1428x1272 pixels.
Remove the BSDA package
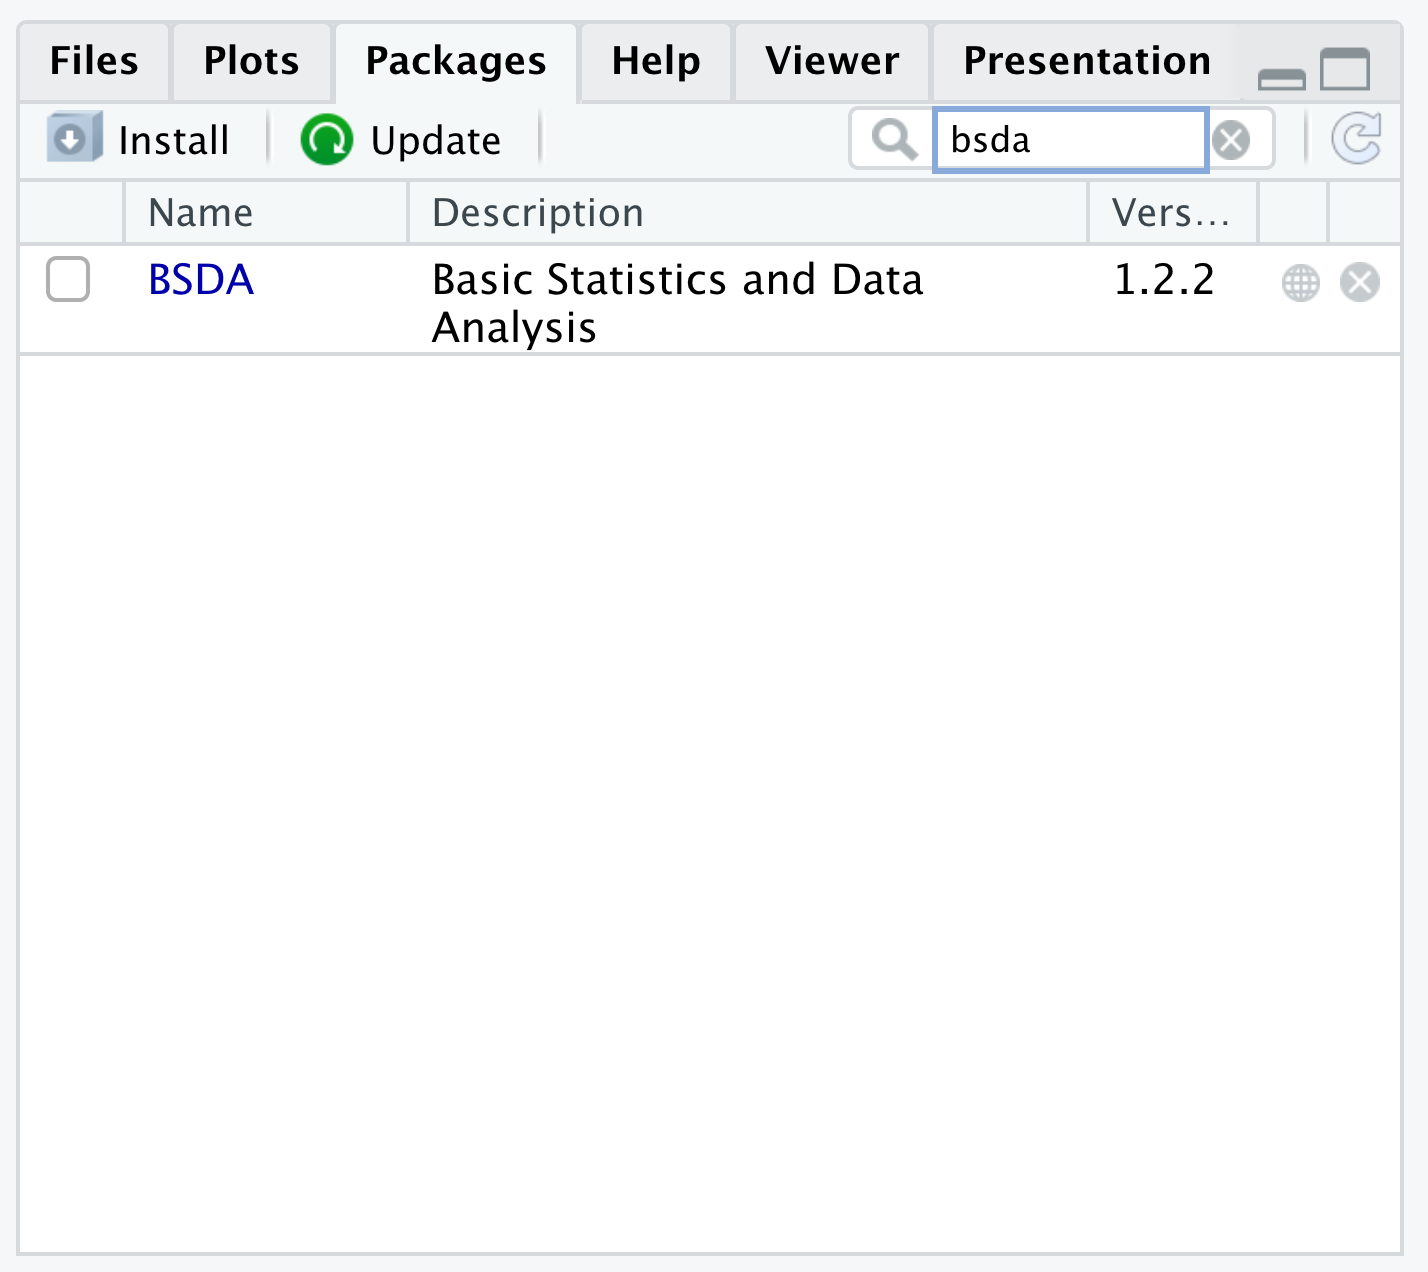click(x=1359, y=283)
